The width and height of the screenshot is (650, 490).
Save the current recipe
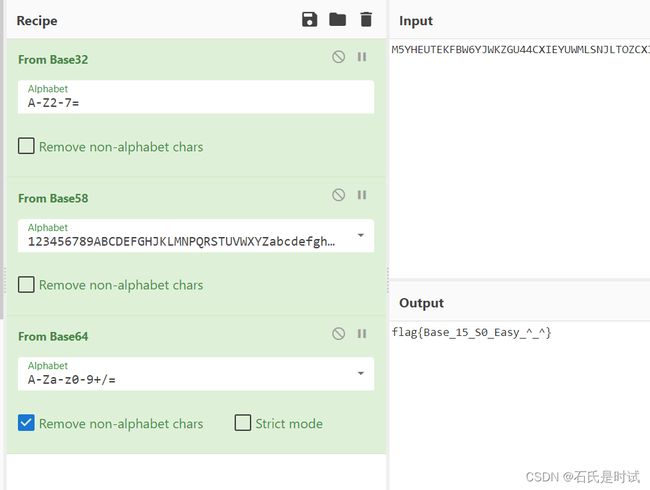[x=309, y=19]
